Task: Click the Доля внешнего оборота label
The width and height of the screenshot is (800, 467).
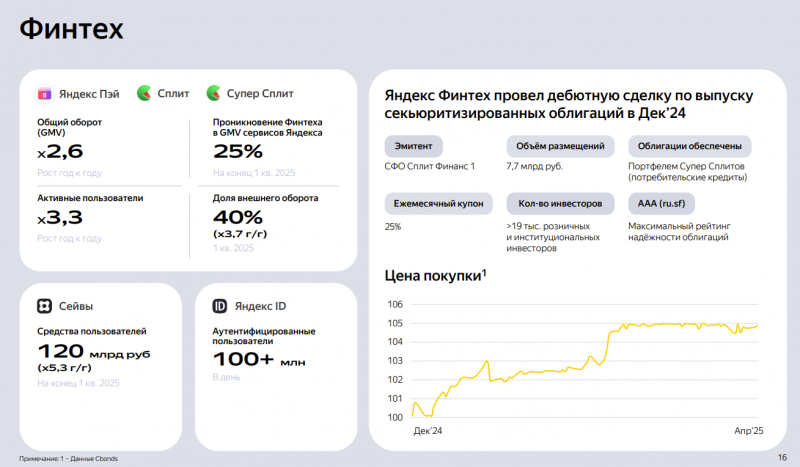Action: [265, 198]
